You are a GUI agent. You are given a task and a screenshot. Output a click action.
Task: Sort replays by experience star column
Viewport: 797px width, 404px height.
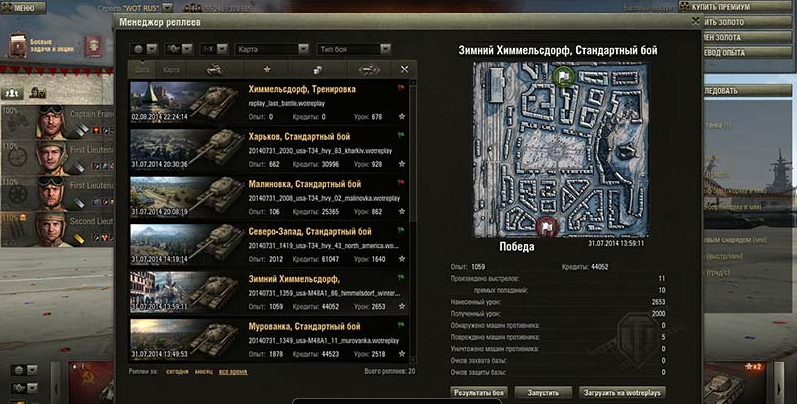point(267,70)
